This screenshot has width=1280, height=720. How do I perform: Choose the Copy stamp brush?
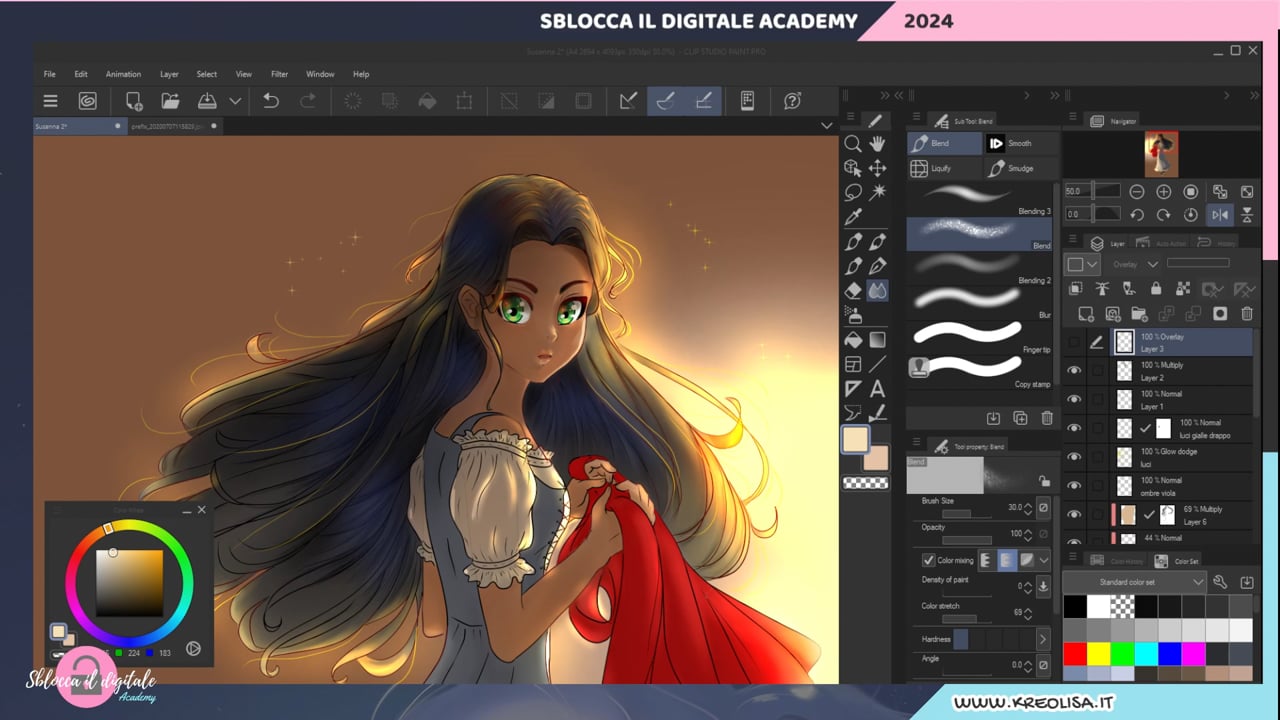click(980, 372)
